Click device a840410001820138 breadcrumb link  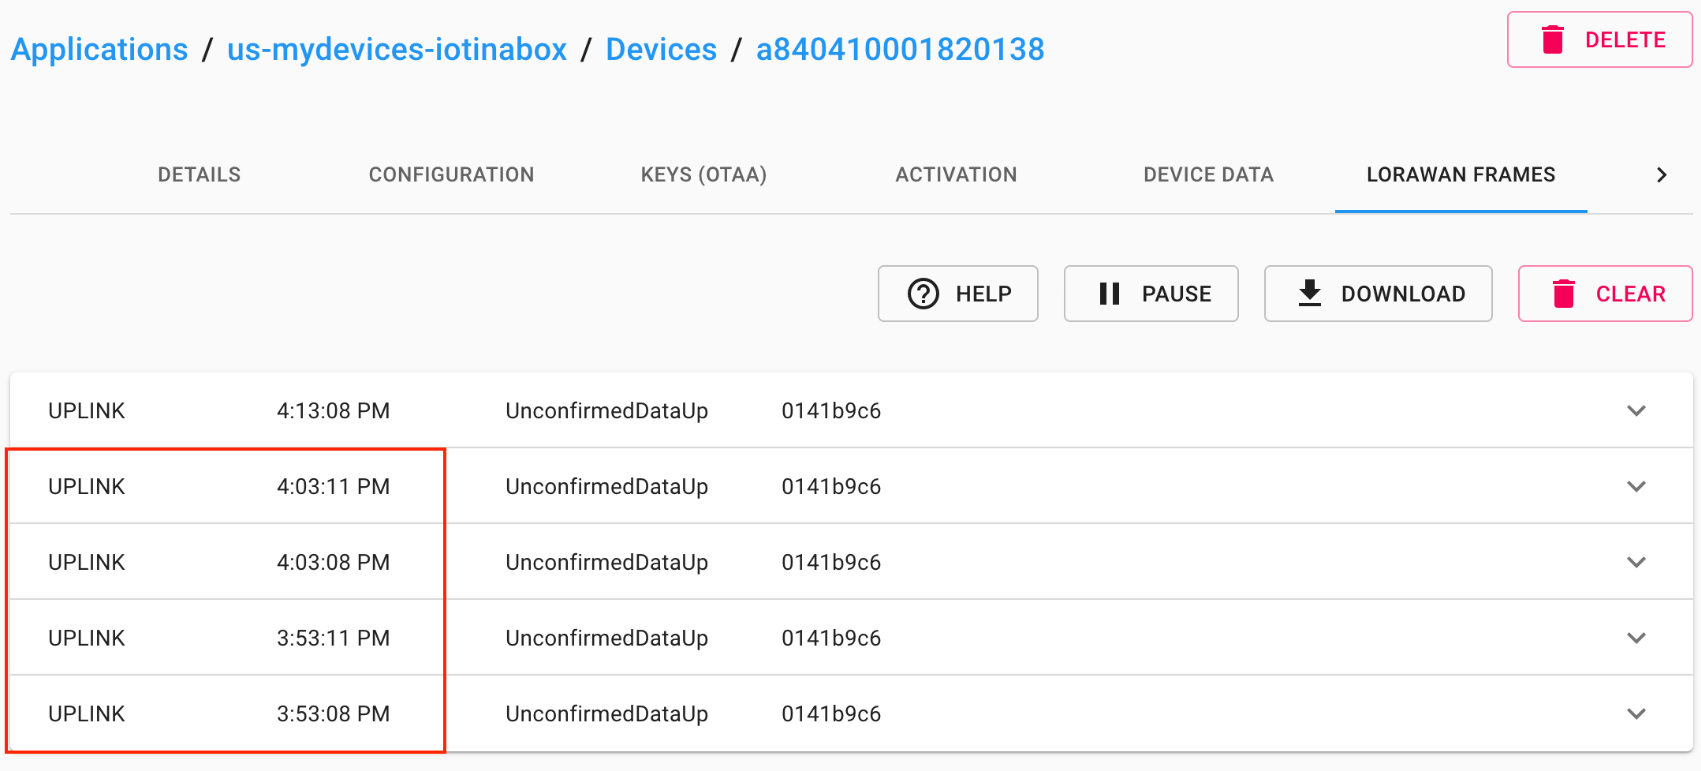point(900,49)
